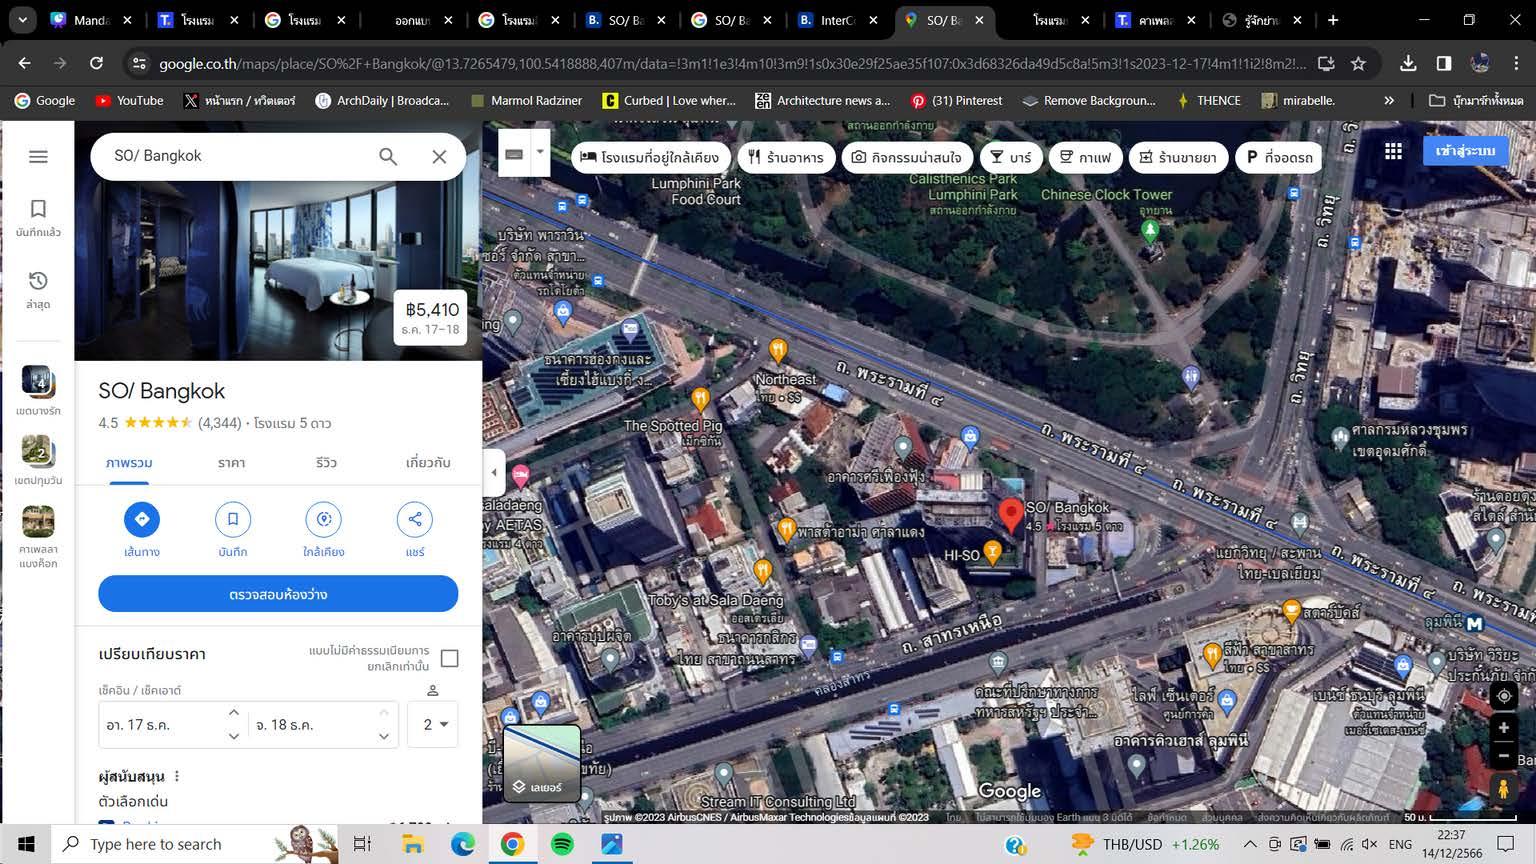This screenshot has width=1536, height=864.
Task: Click the share (แชร์) icon
Action: [x=415, y=519]
